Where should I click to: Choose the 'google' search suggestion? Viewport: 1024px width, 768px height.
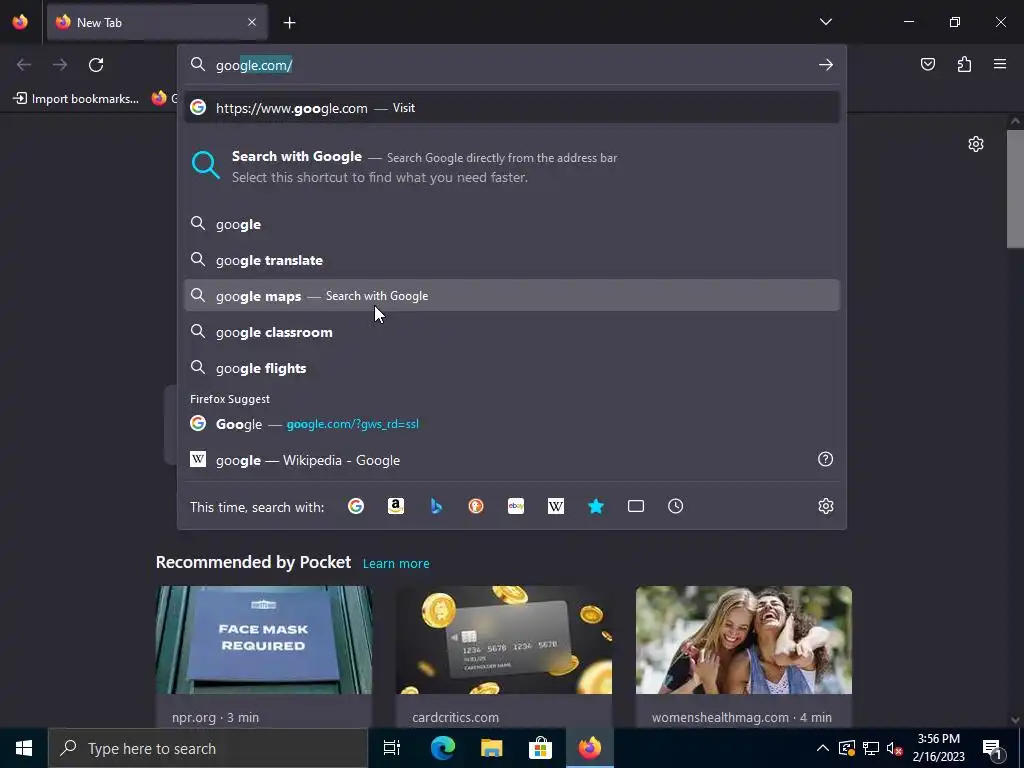(x=512, y=224)
